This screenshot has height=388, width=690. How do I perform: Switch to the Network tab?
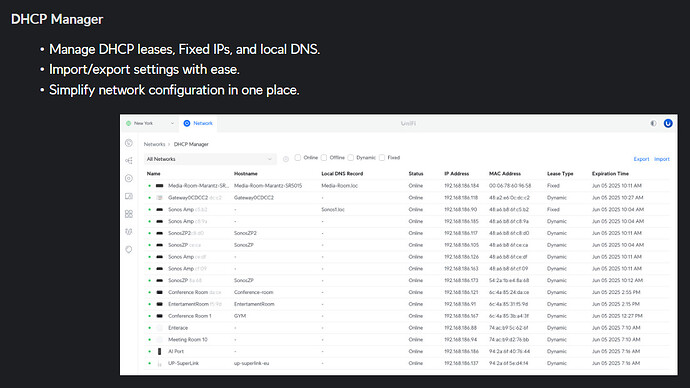point(198,124)
